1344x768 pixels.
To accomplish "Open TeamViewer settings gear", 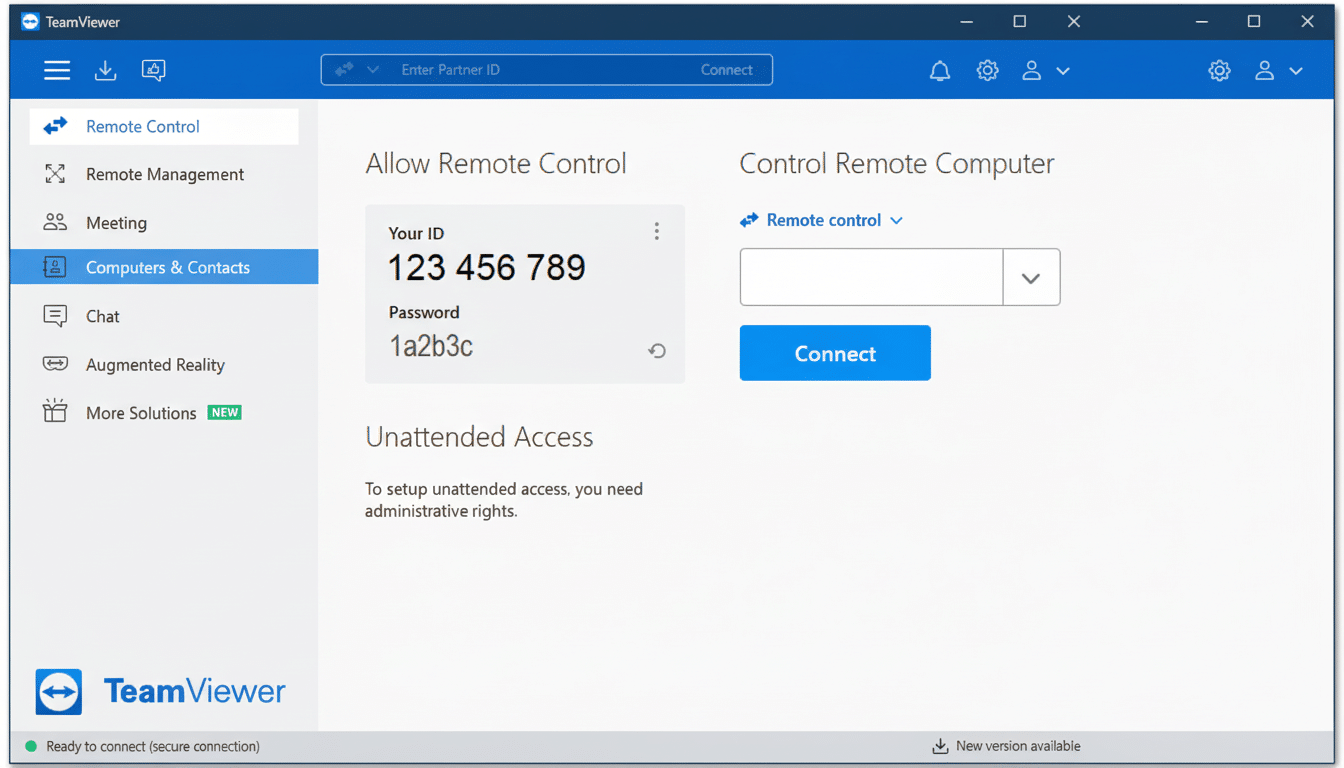I will point(987,70).
